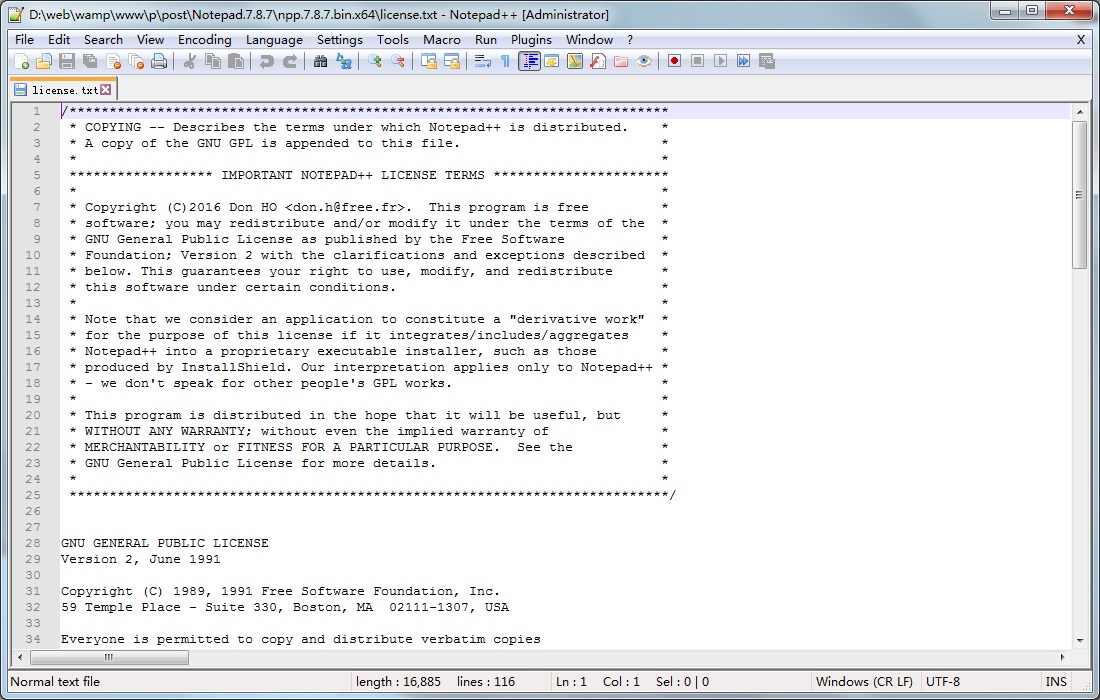The height and width of the screenshot is (700, 1100).
Task: Click the horizontal scrollbar right arrow
Action: (x=1063, y=657)
